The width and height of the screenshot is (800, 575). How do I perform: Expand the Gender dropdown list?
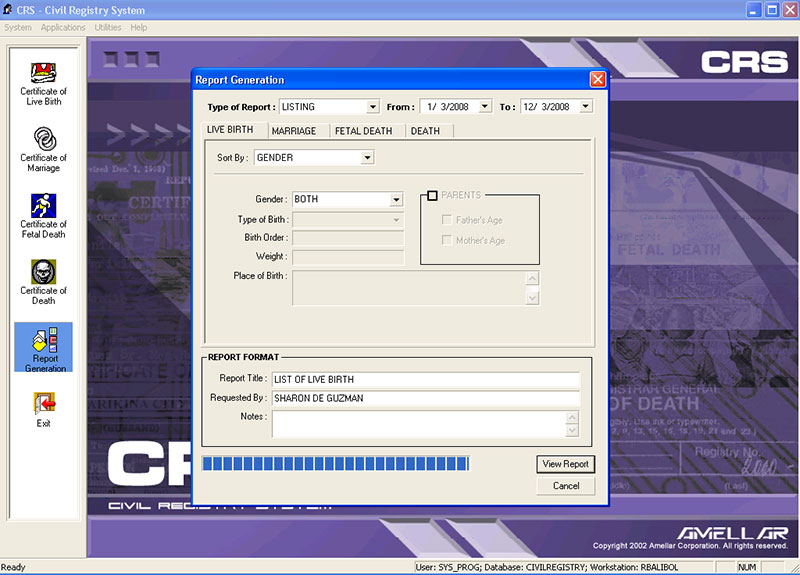coord(396,199)
